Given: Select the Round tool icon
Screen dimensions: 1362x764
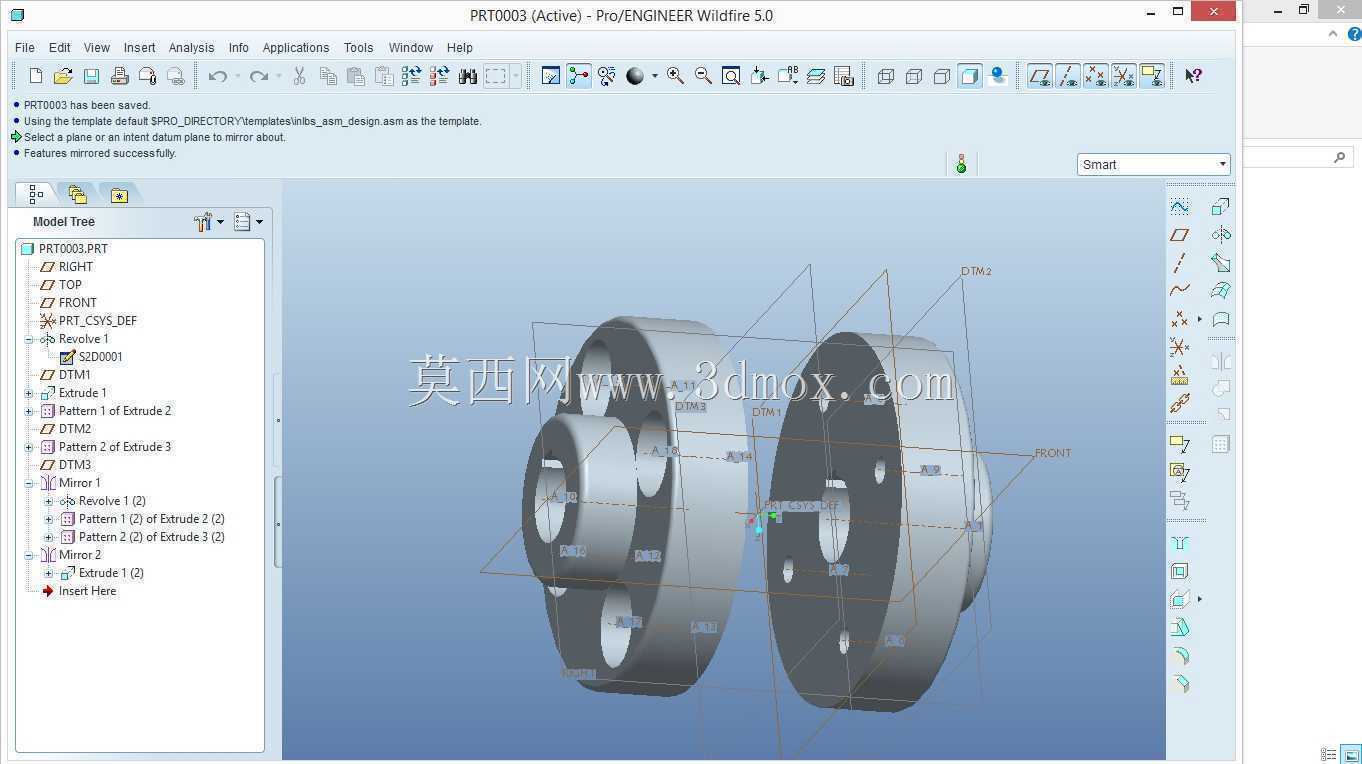Looking at the screenshot, I should (x=1180, y=656).
